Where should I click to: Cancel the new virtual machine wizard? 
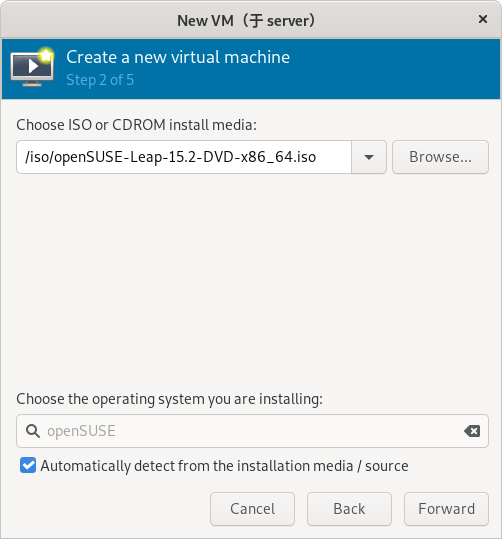(x=252, y=509)
